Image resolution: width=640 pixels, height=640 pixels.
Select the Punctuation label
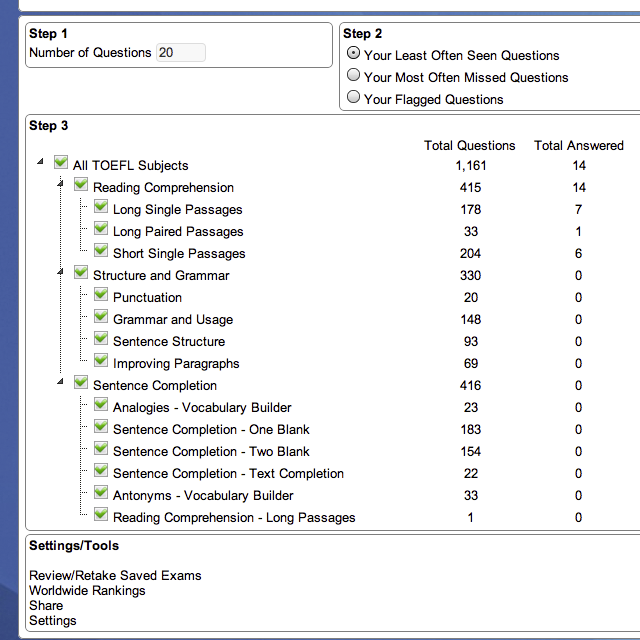click(147, 298)
